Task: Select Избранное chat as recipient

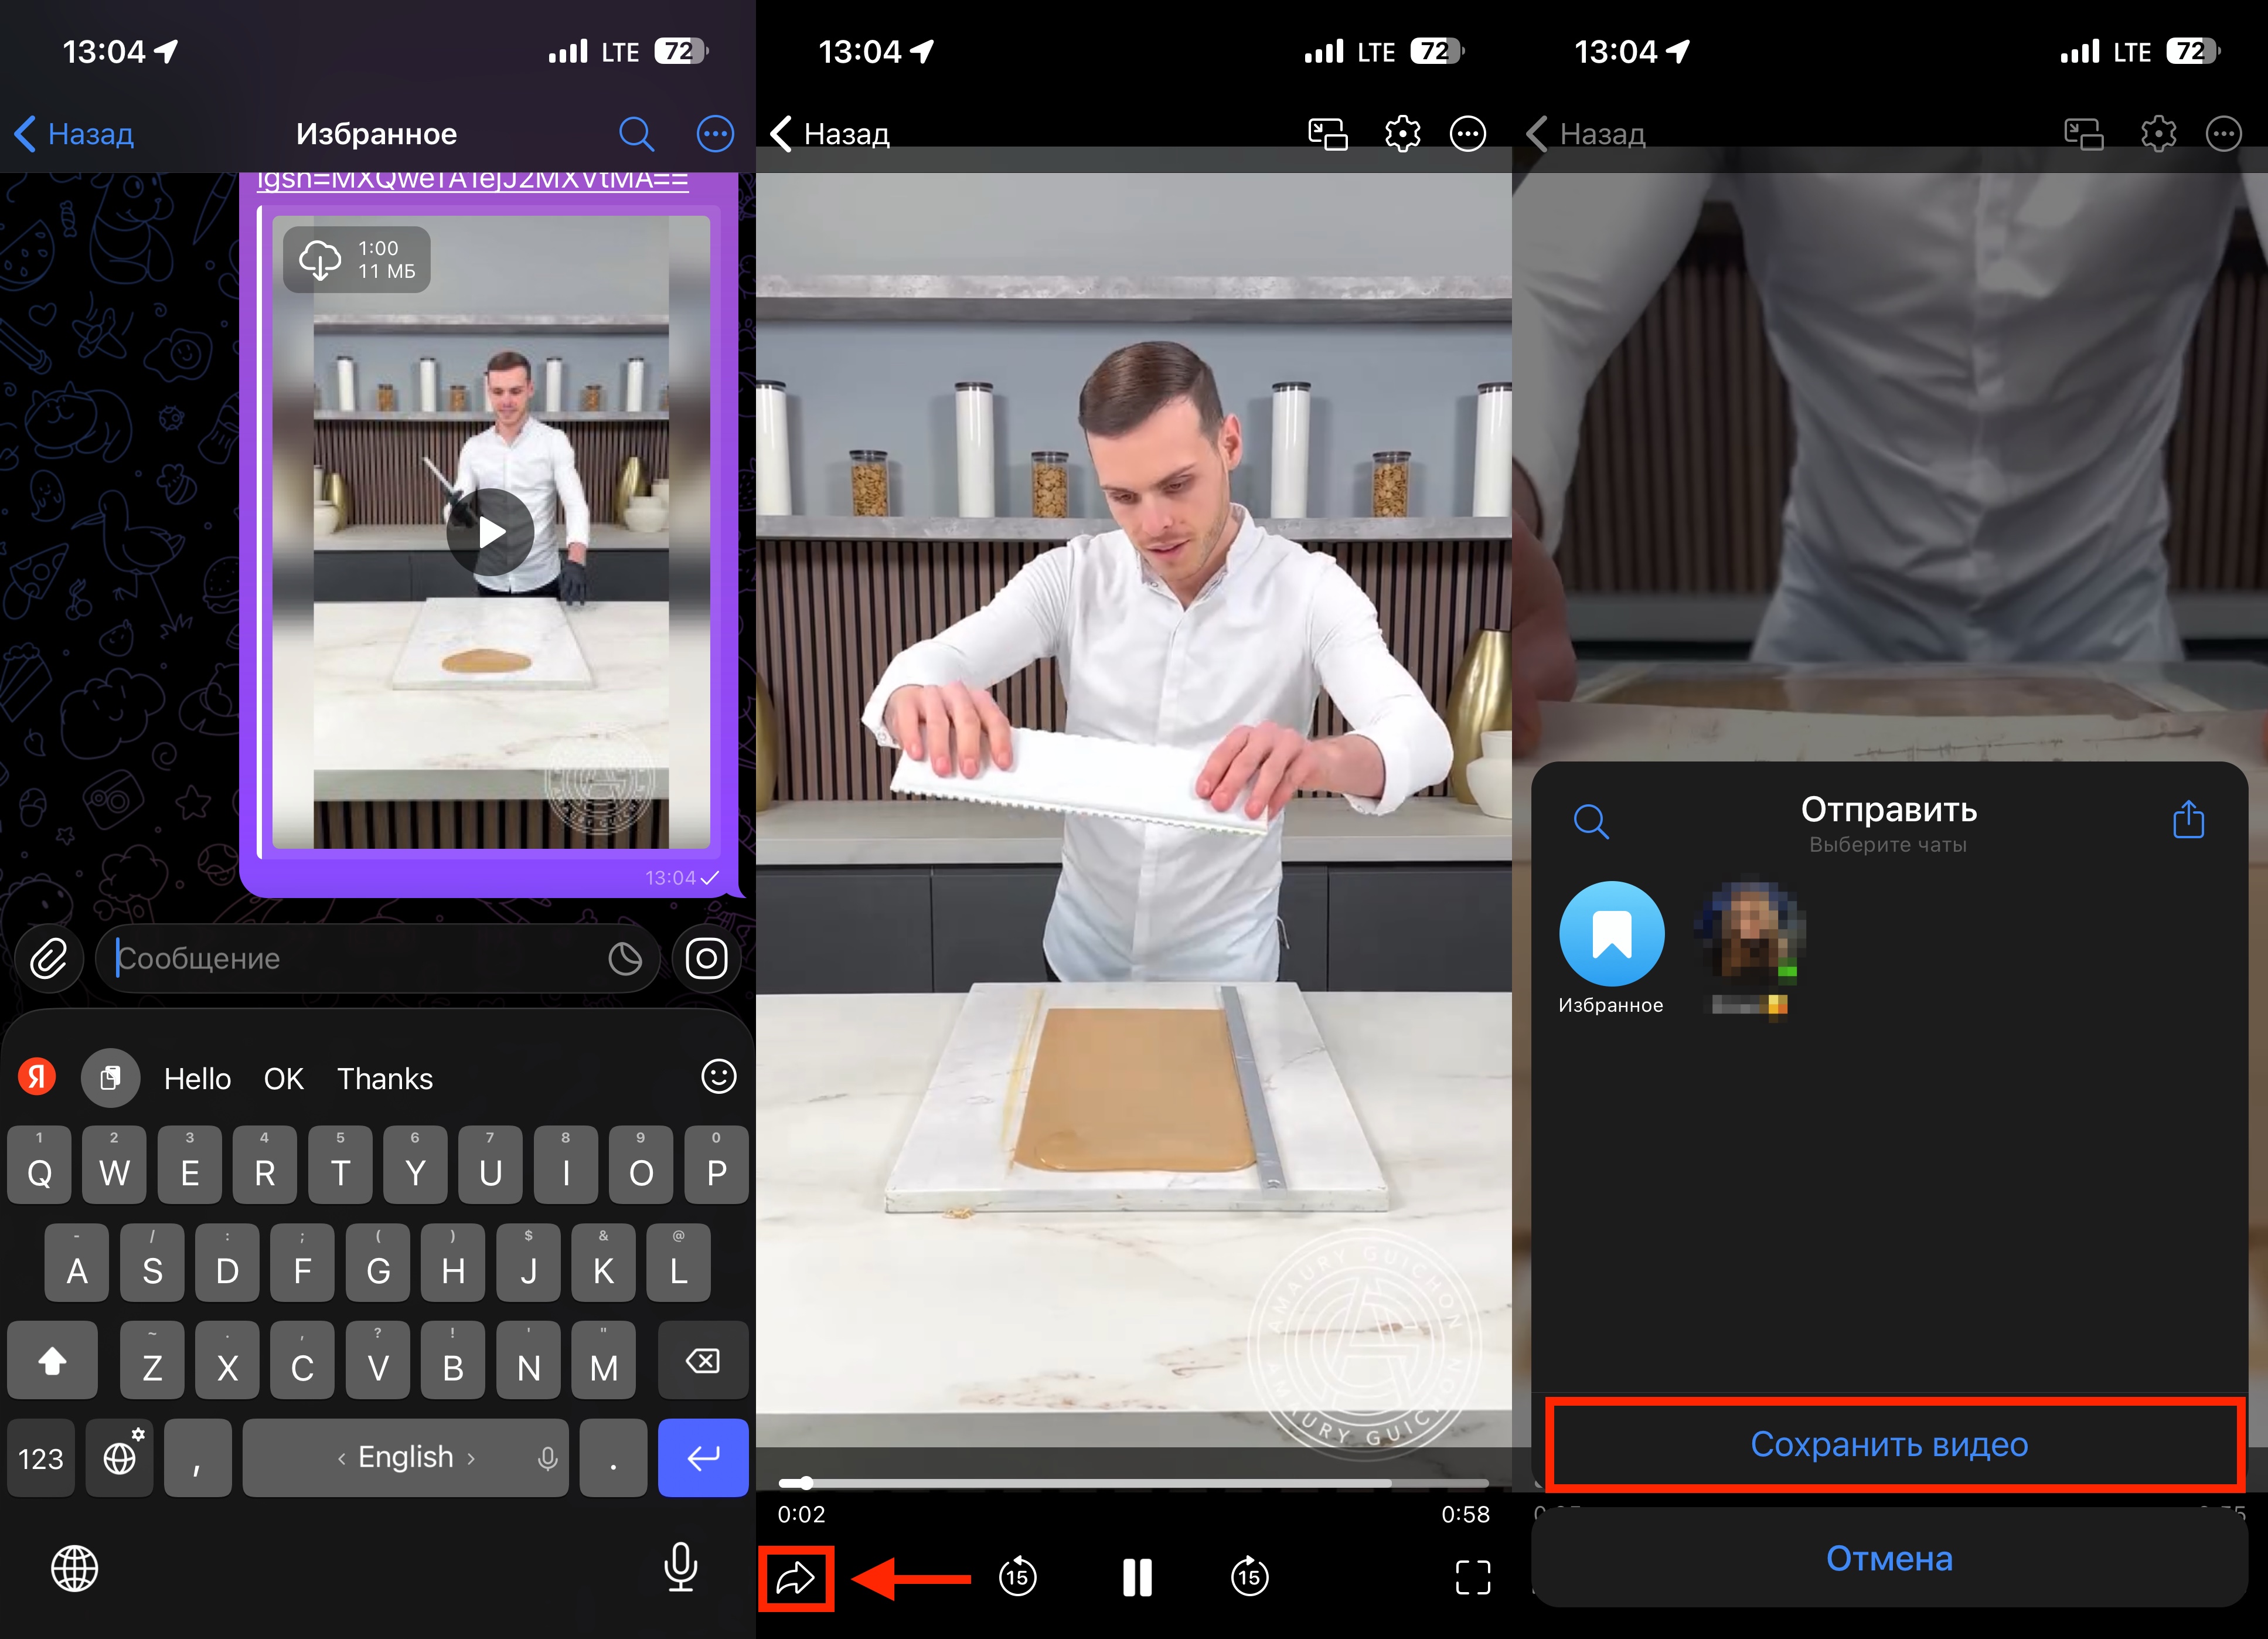Action: (x=1611, y=934)
